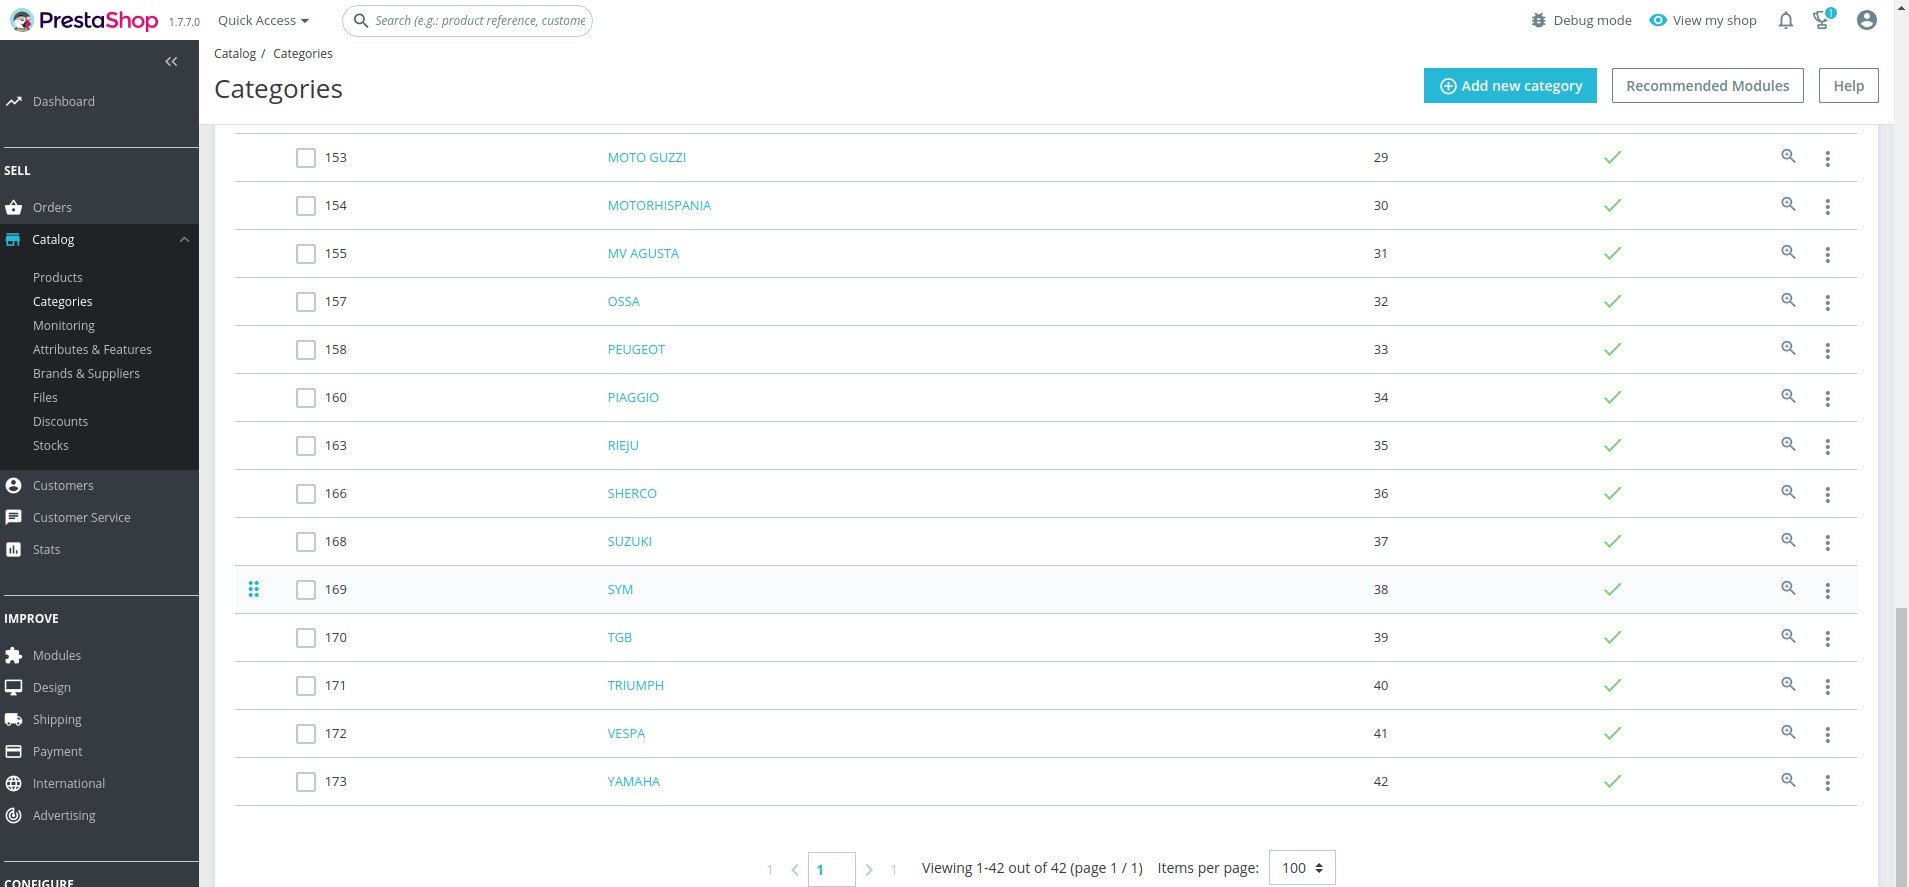Open the Dashboard sidebar item

click(x=63, y=101)
